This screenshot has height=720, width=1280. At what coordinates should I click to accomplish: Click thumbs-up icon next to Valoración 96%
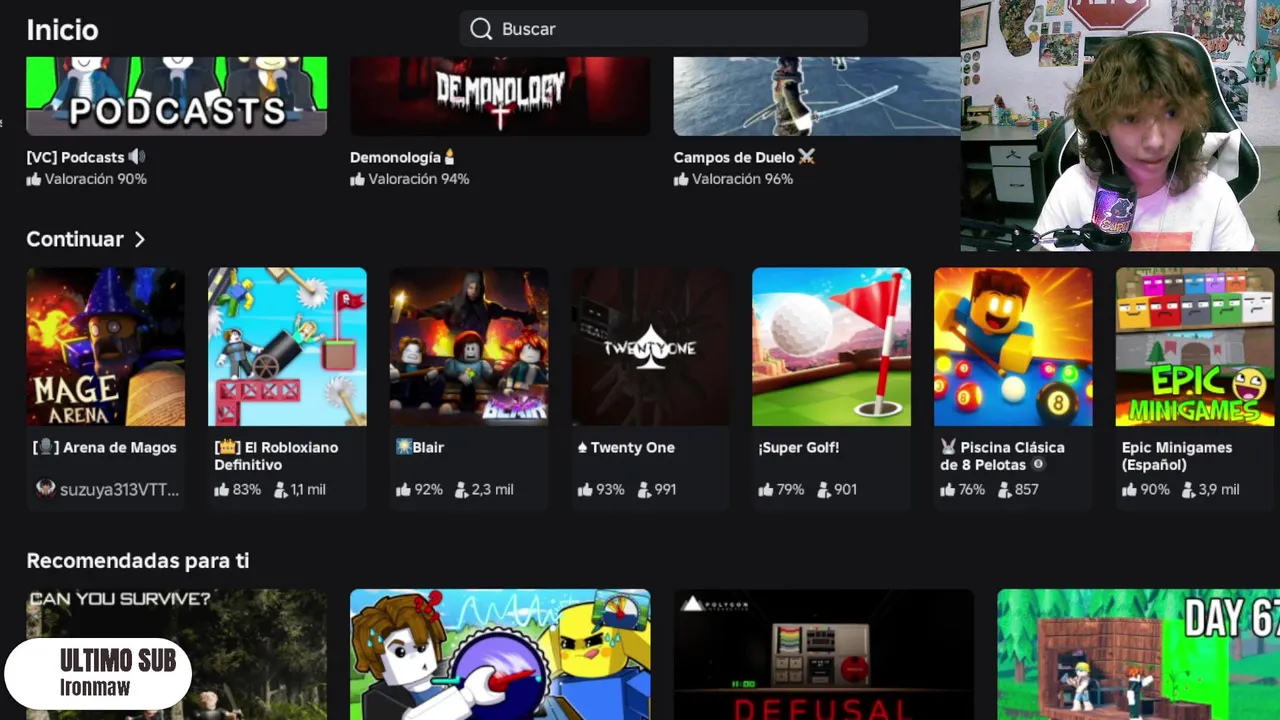pos(682,179)
